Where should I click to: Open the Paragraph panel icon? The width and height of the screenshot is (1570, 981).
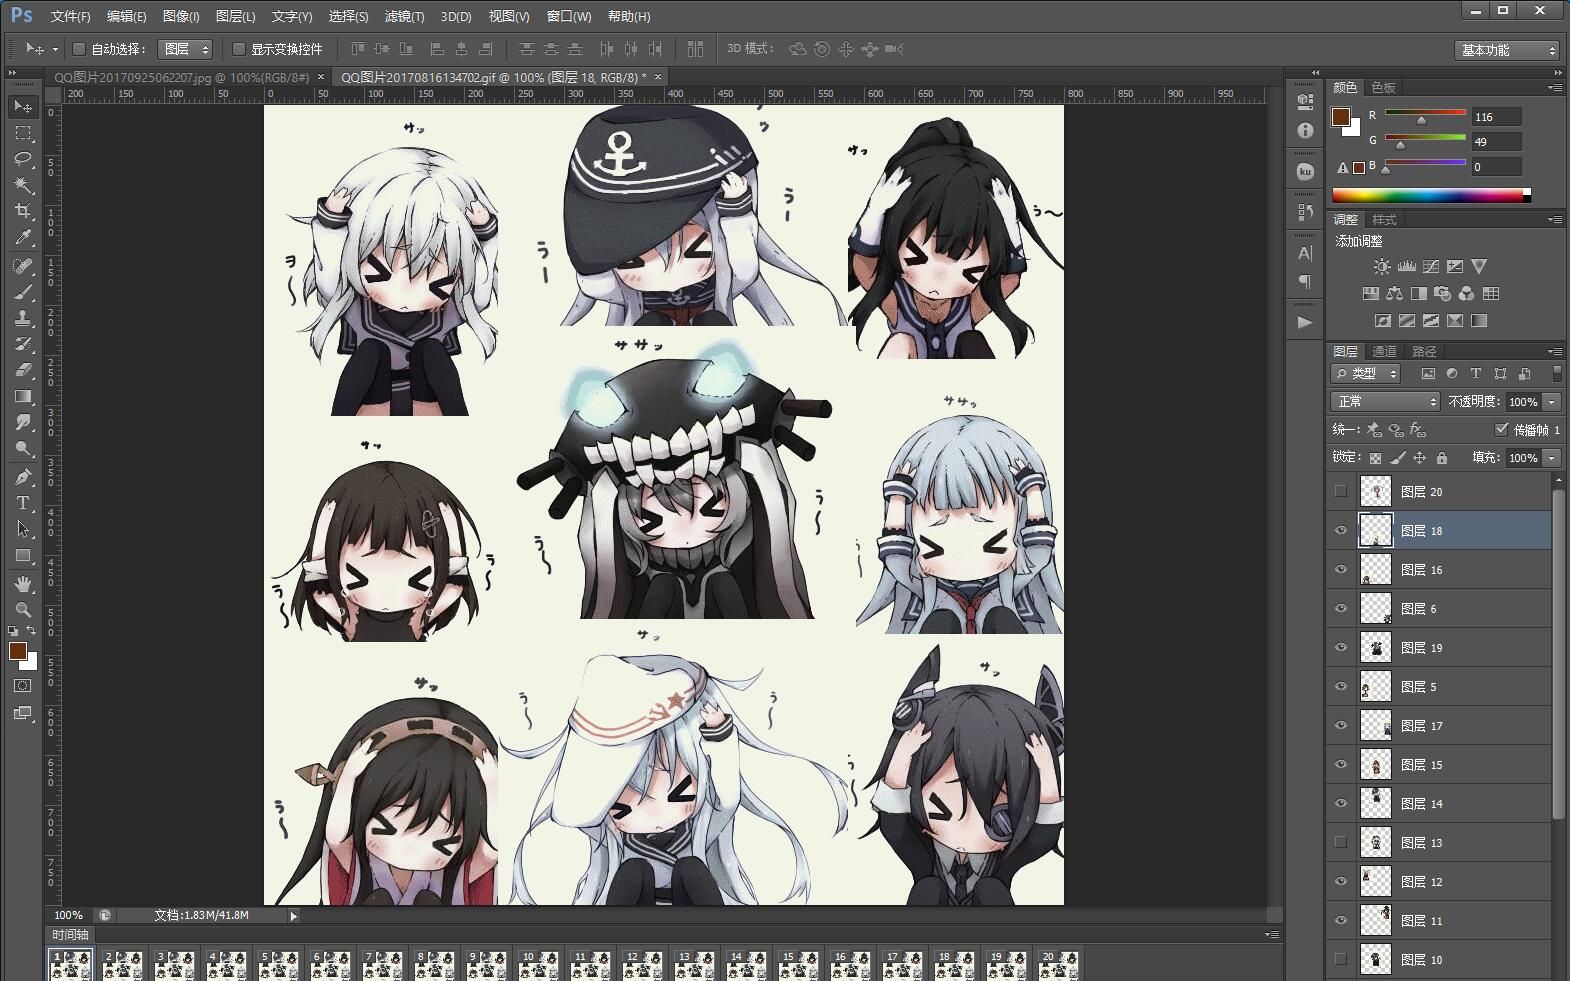coord(1305,281)
